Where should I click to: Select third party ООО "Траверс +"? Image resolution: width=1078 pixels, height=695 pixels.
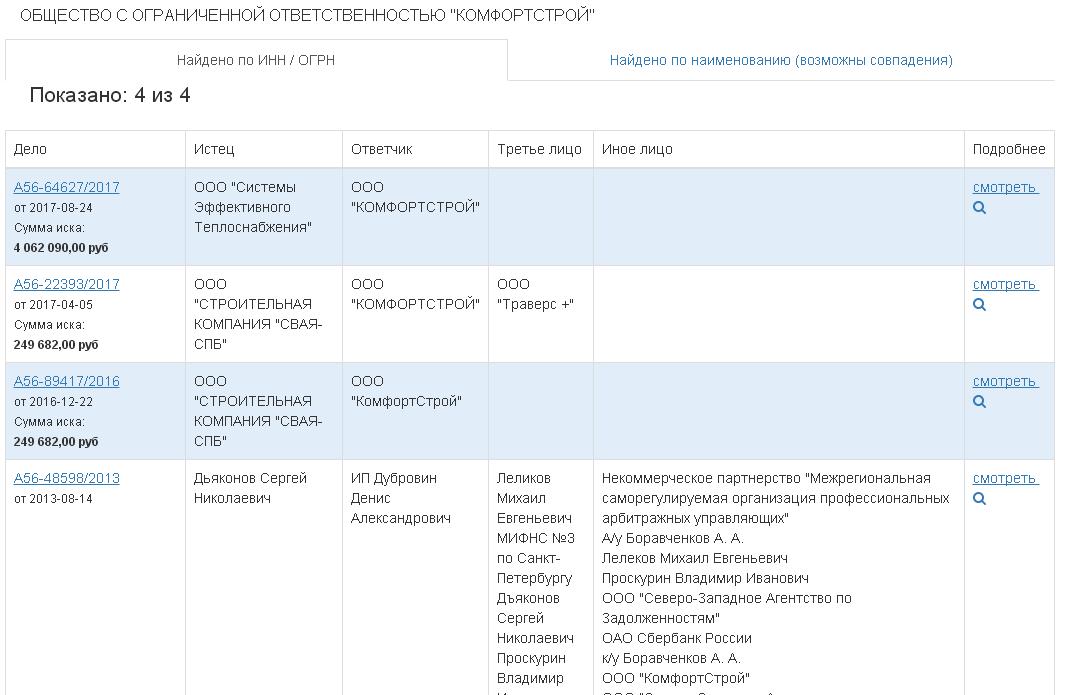click(x=535, y=294)
